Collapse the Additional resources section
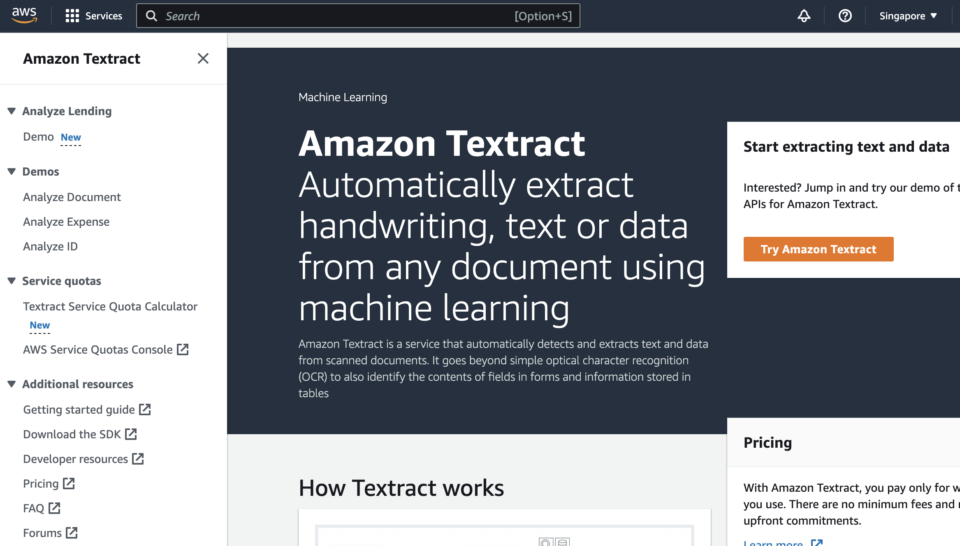Screen dimensions: 960x546 [12, 385]
